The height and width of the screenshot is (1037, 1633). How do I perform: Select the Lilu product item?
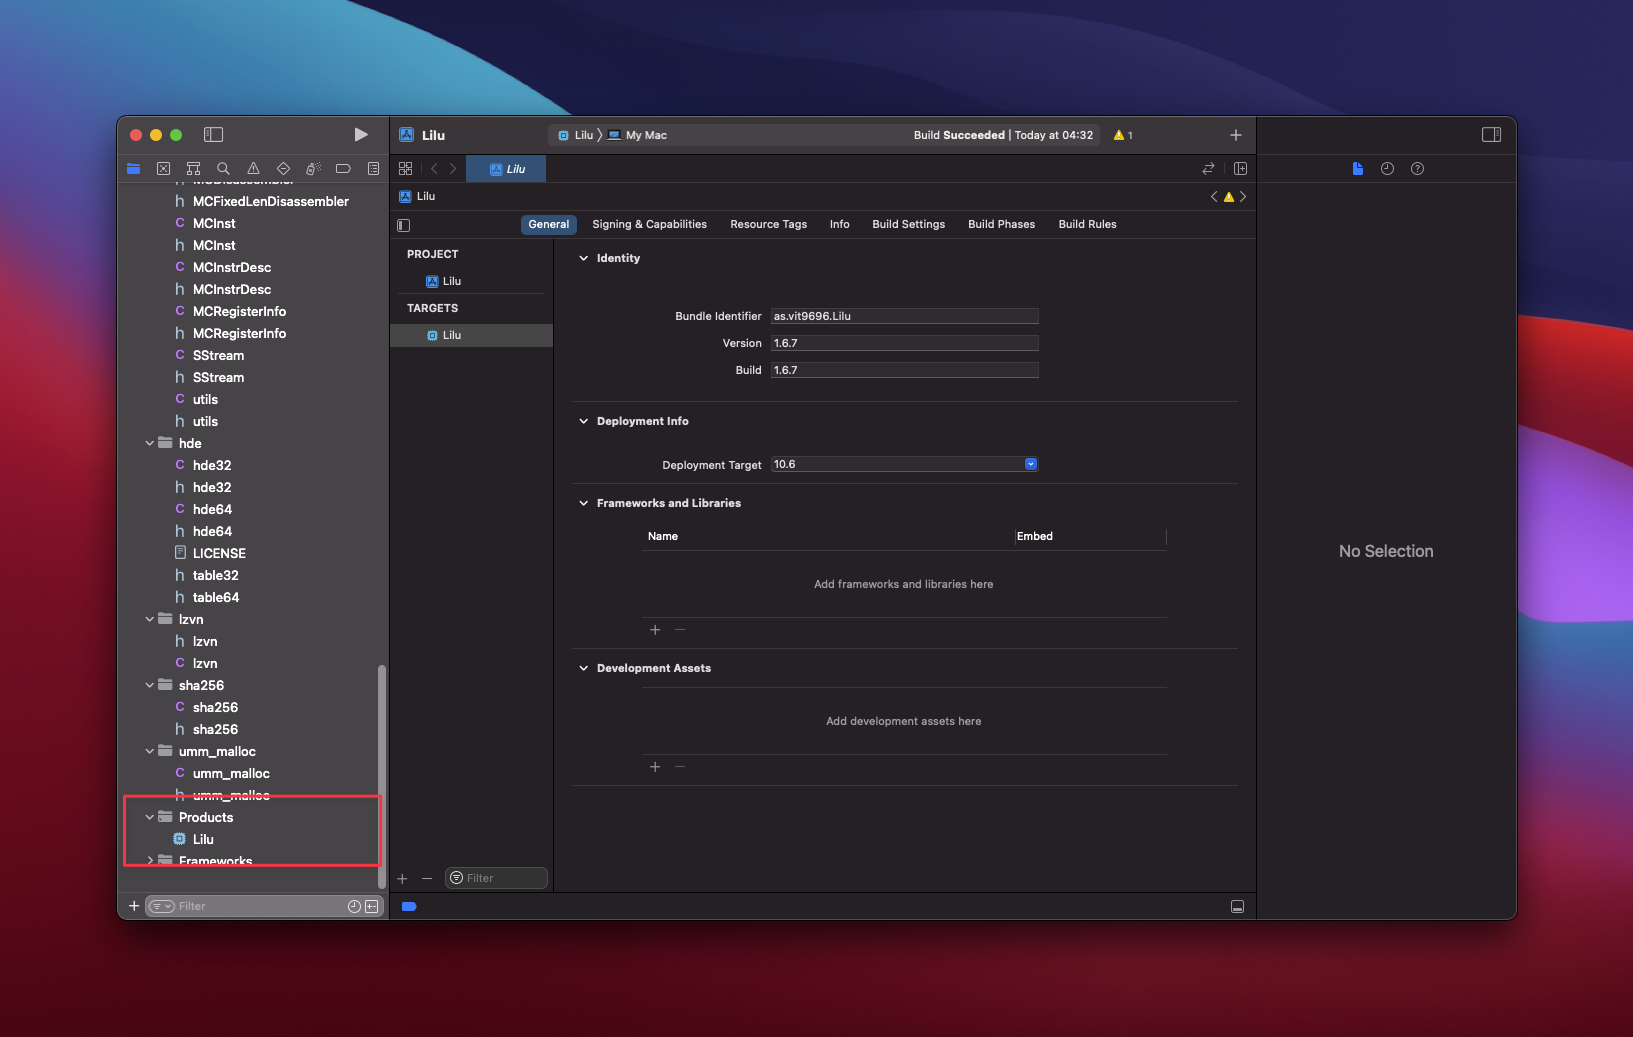(203, 839)
